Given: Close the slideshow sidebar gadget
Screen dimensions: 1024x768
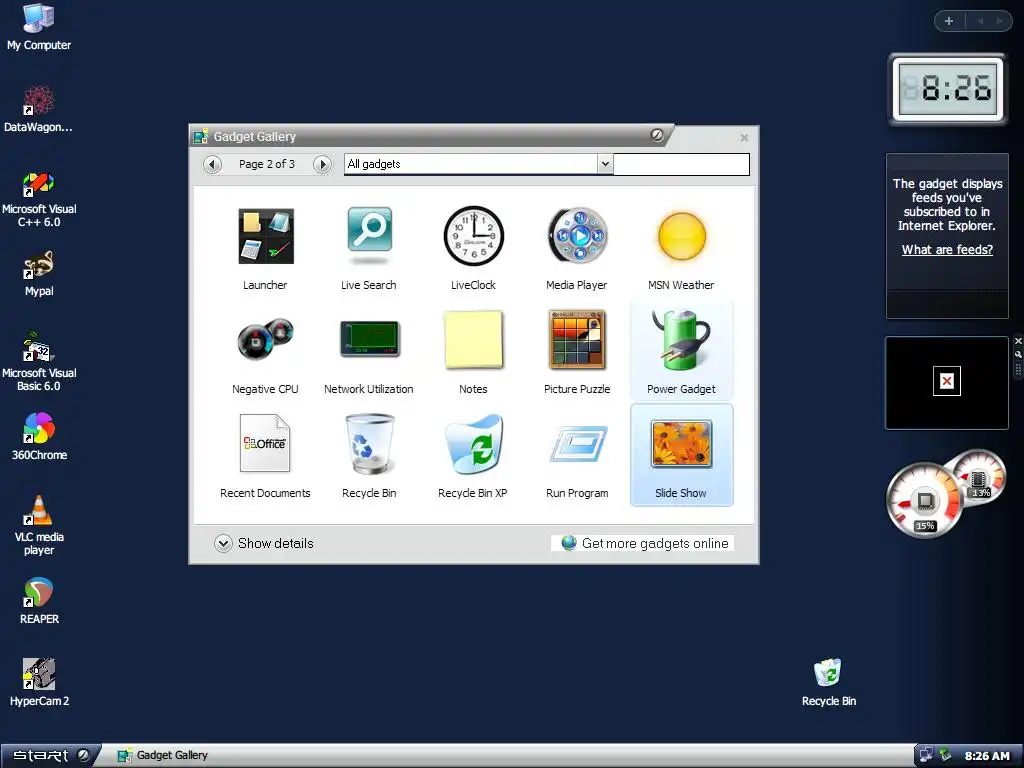Looking at the screenshot, I should click(x=1018, y=341).
